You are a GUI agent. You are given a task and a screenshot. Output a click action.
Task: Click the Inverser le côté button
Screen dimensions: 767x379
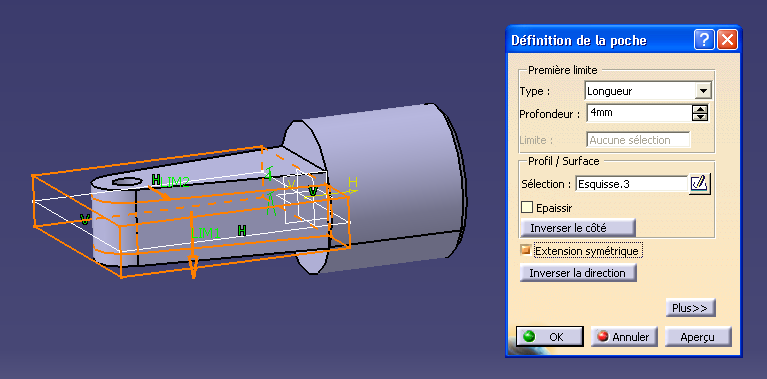pos(578,228)
